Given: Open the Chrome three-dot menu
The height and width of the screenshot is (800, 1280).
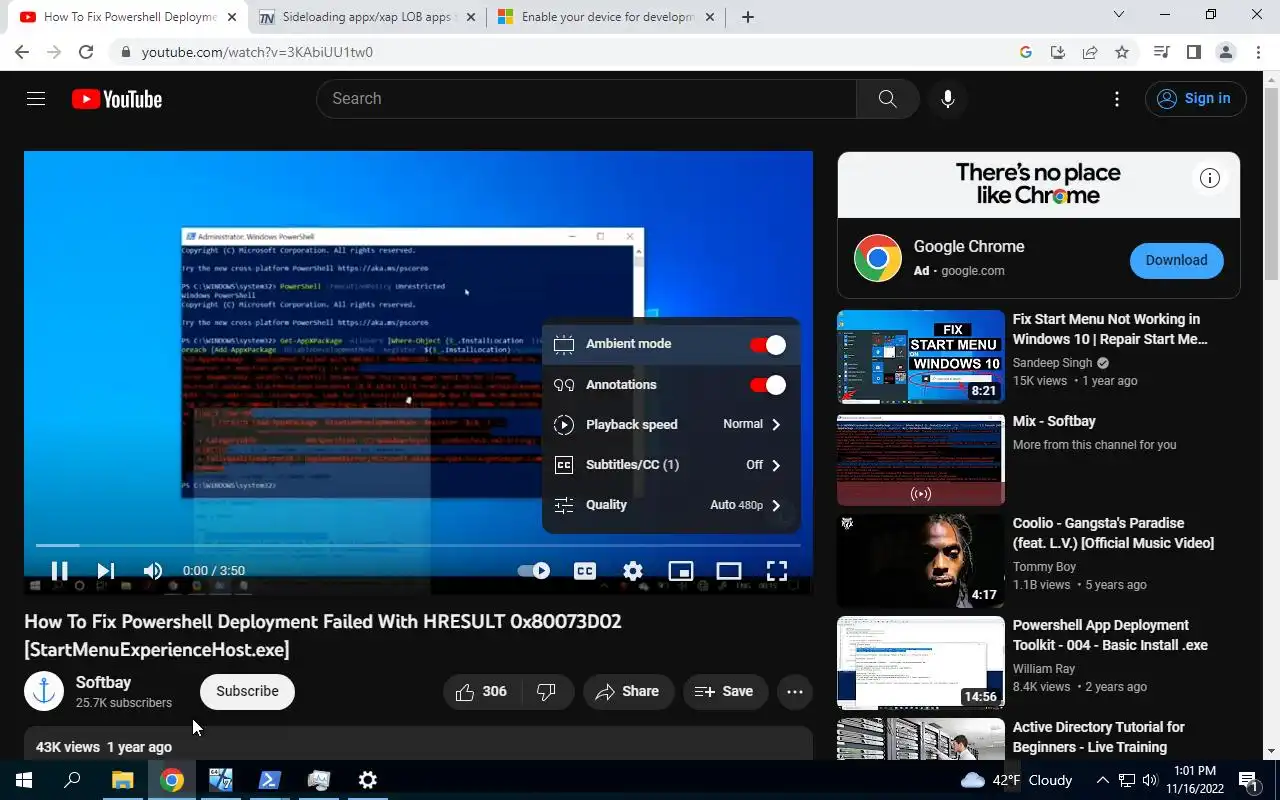Looking at the screenshot, I should (x=1257, y=52).
